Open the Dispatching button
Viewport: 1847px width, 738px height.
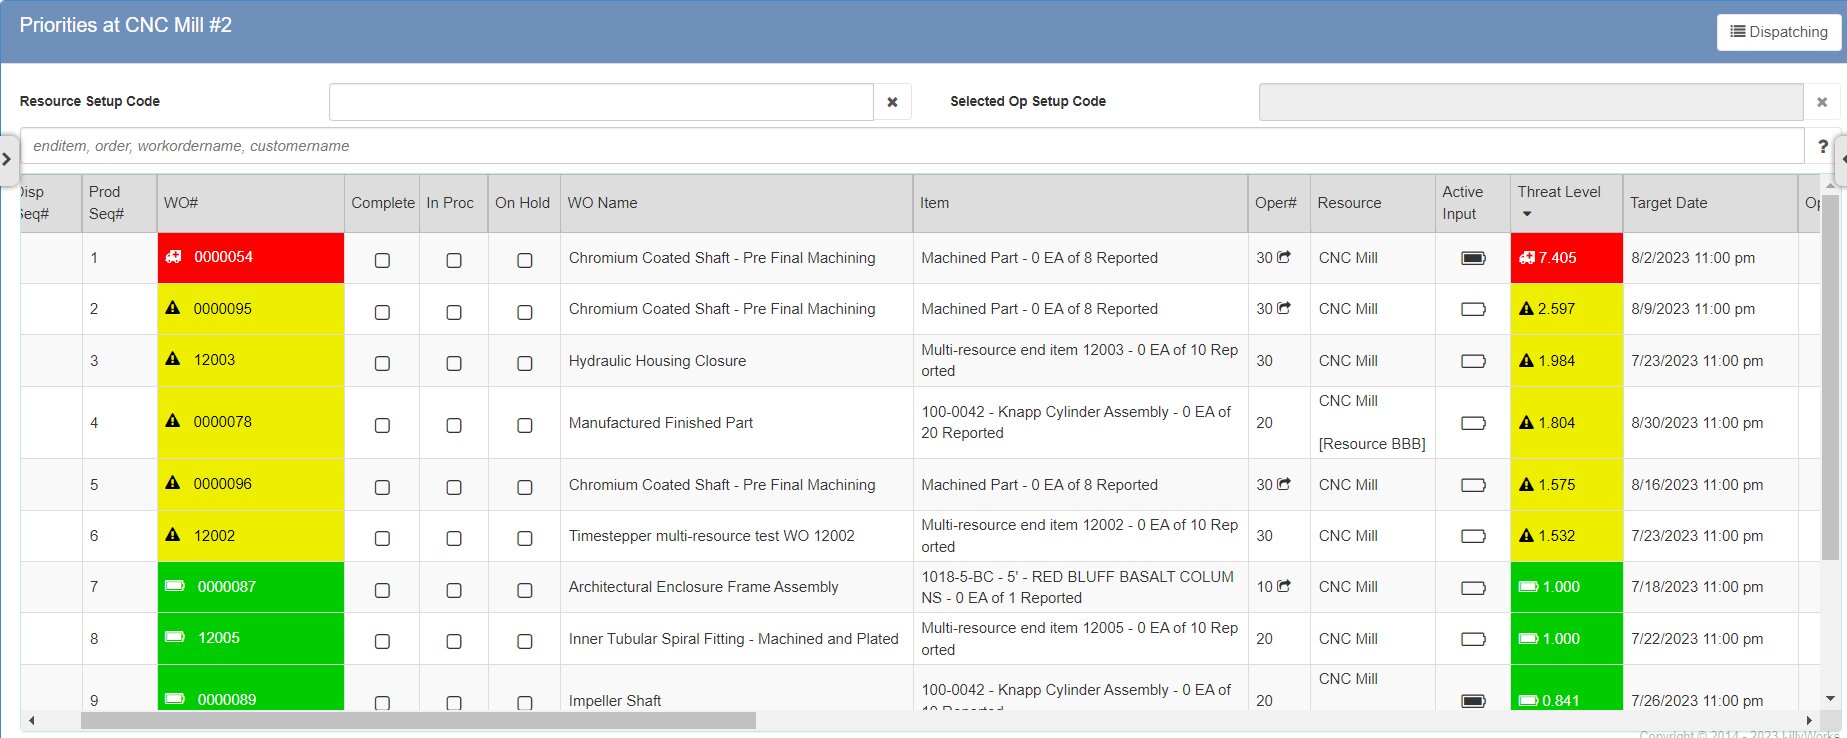click(x=1778, y=32)
